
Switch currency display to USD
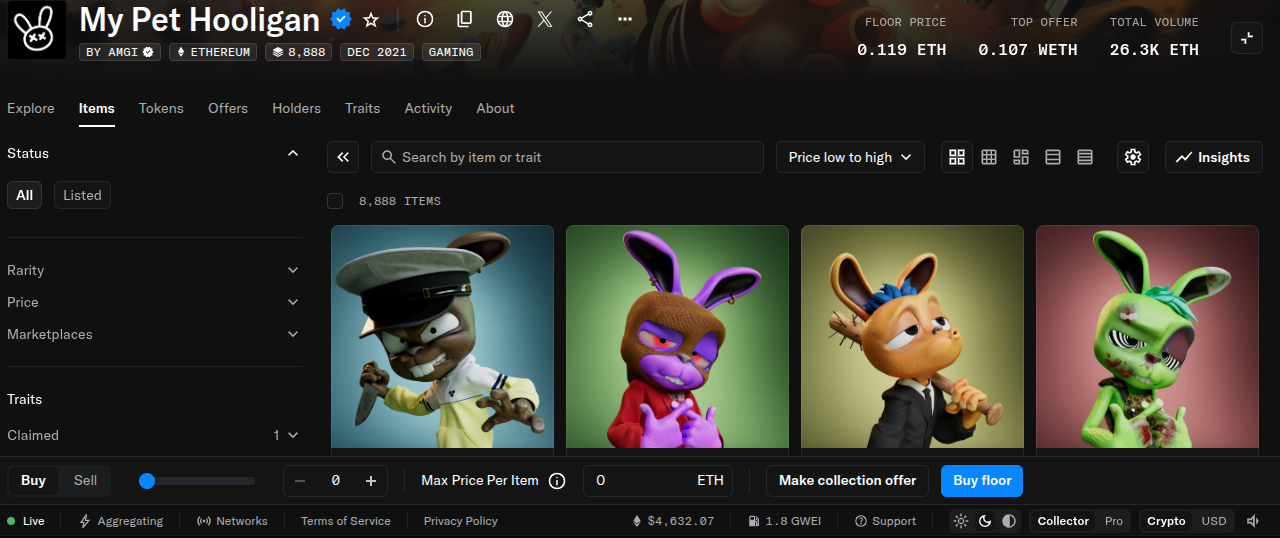1214,521
